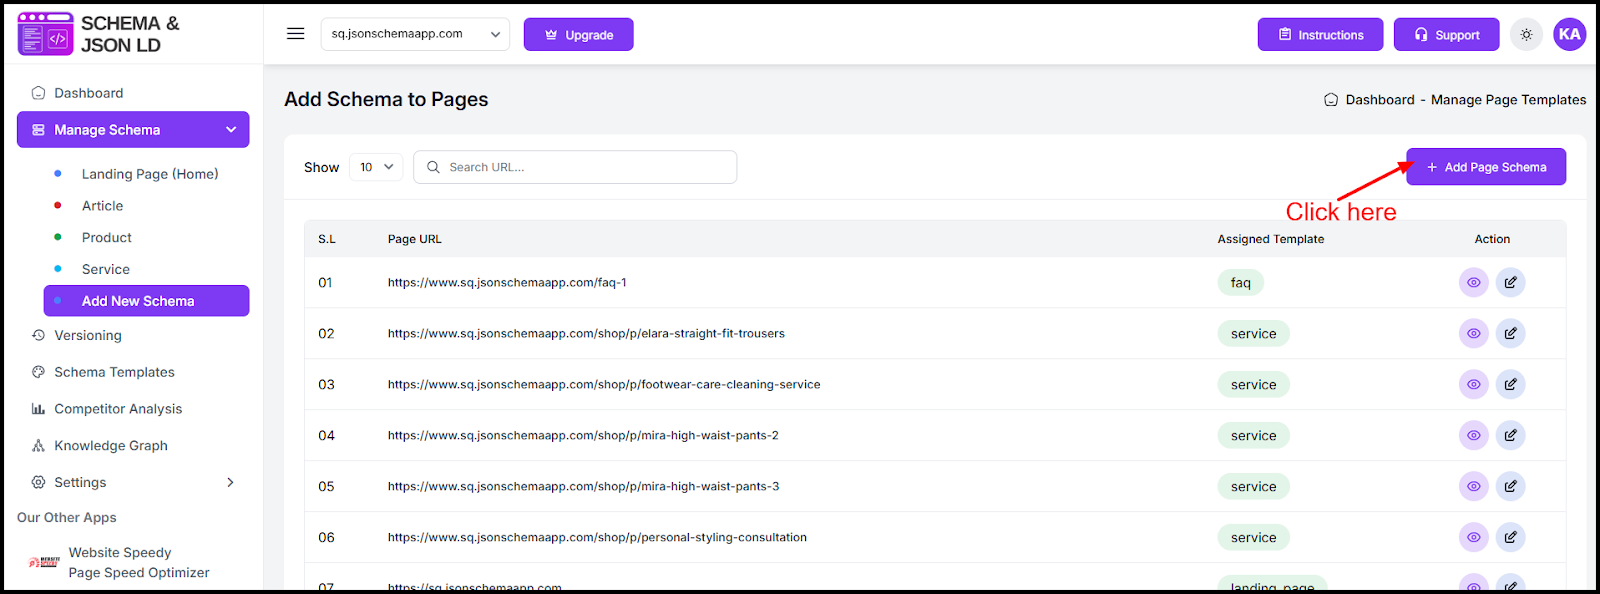This screenshot has height=594, width=1600.
Task: Go to Schema Templates menu item
Action: tap(114, 372)
